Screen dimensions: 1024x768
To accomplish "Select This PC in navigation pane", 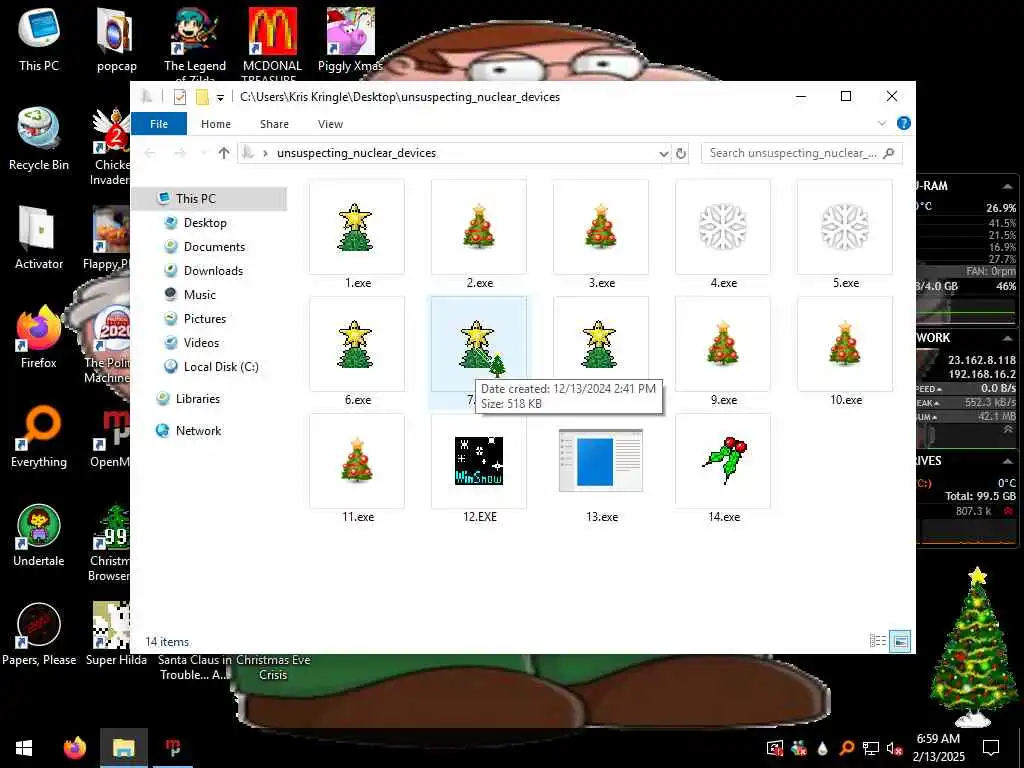I will 209,199.
